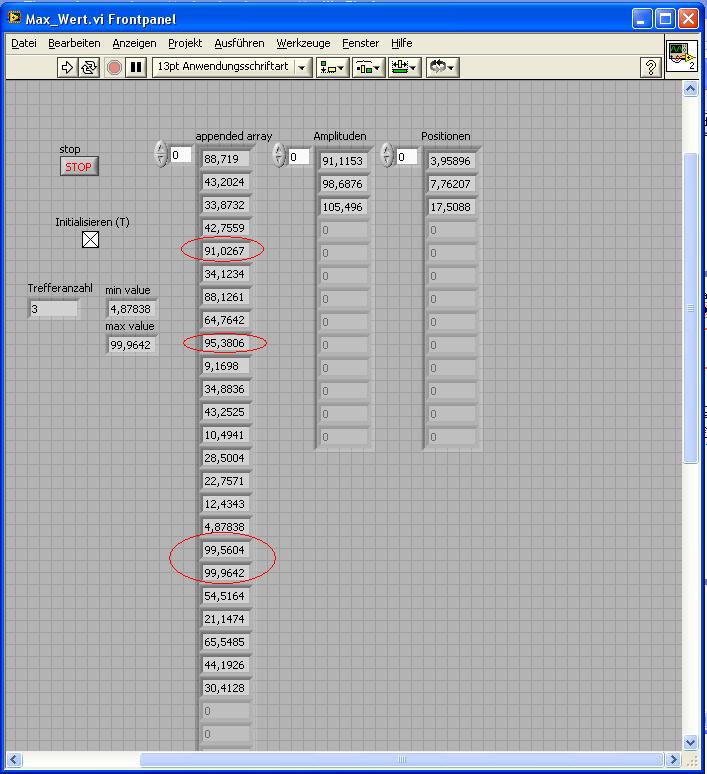Click the vertical scrollbar down arrow

(690, 742)
